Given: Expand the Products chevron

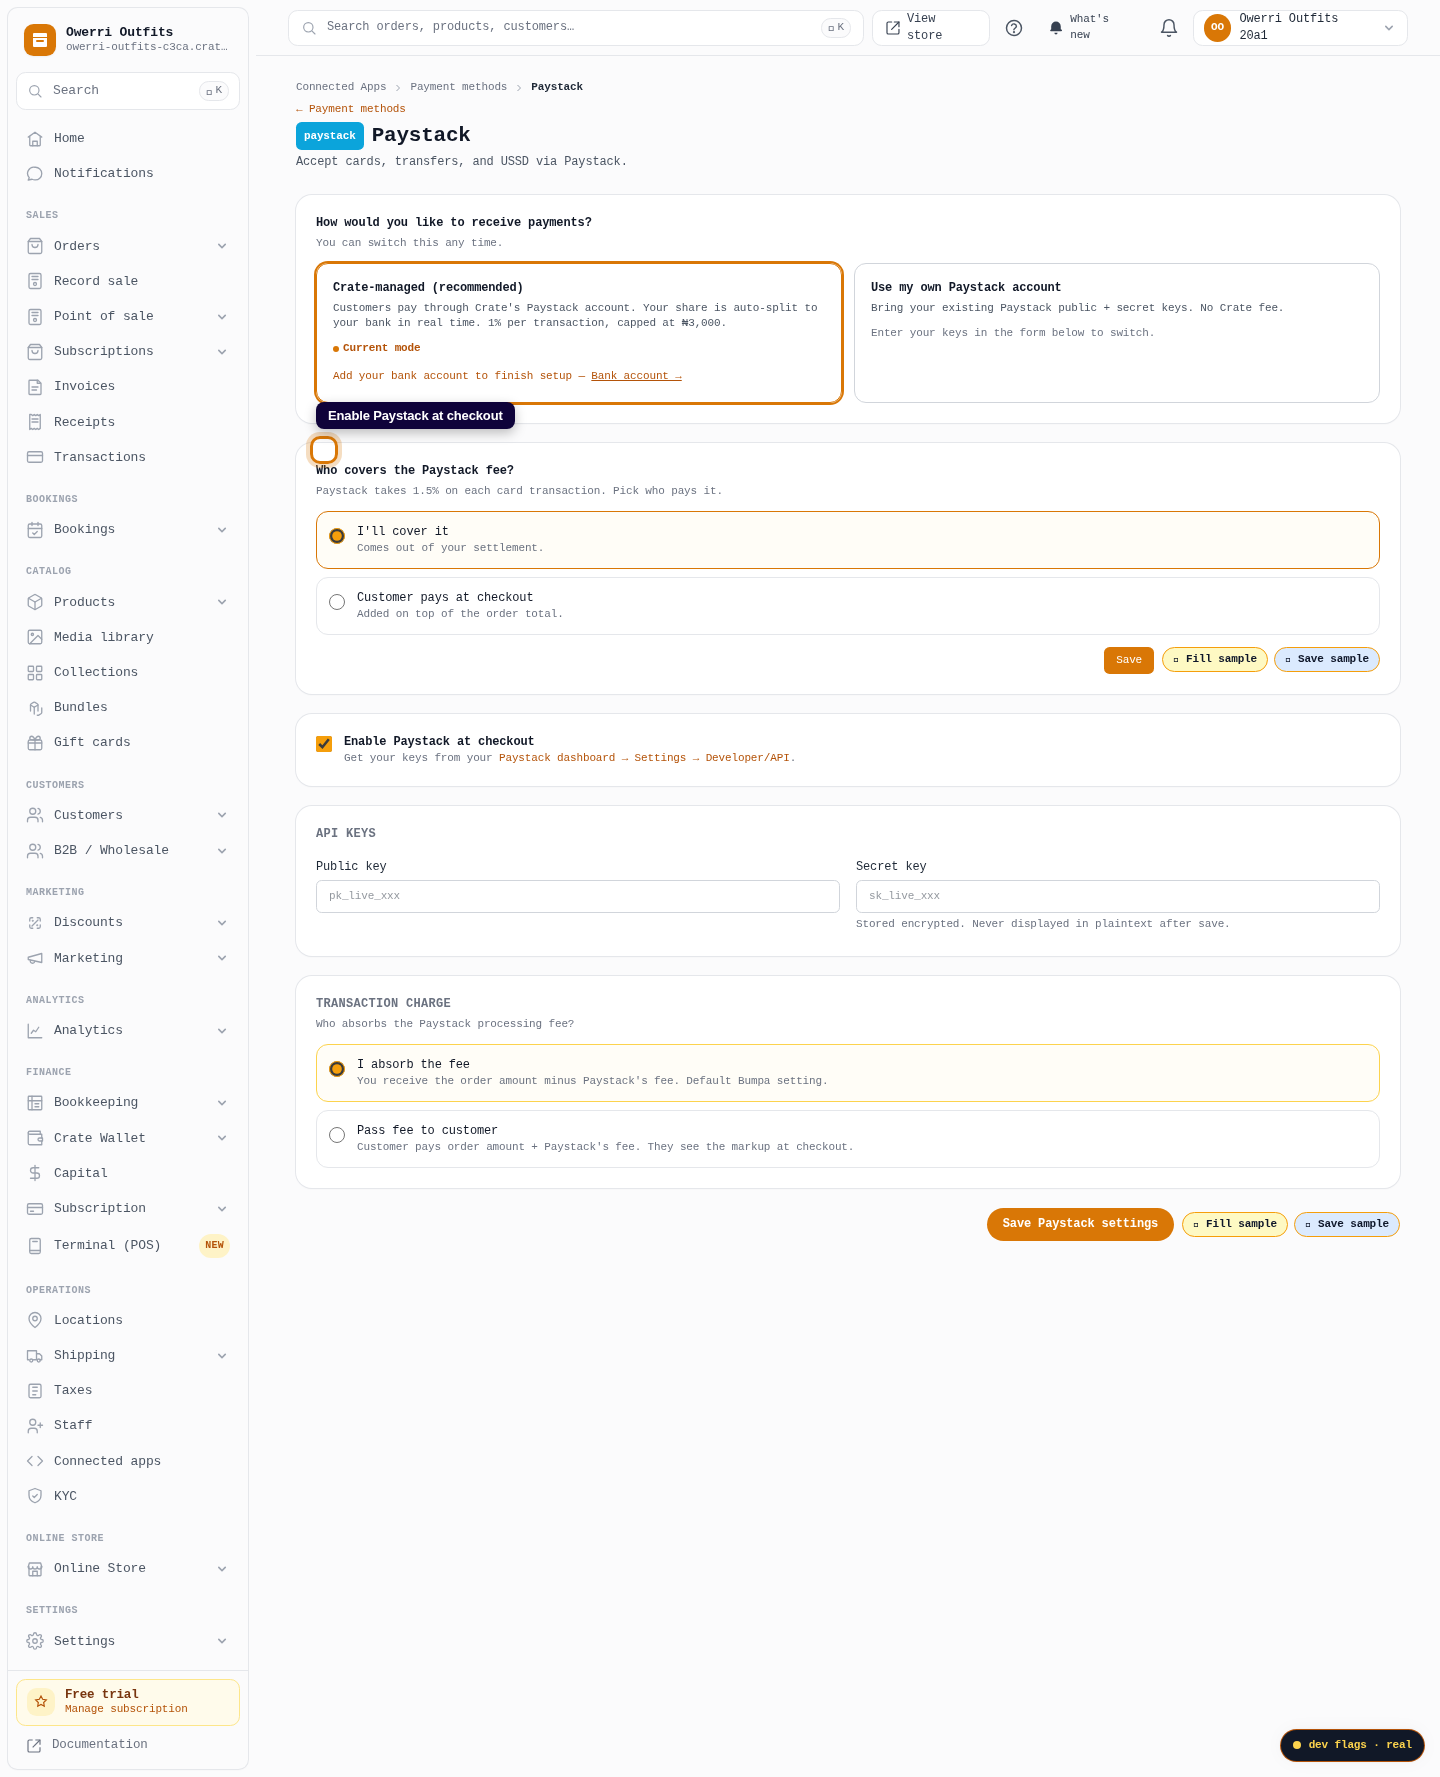Looking at the screenshot, I should (222, 602).
